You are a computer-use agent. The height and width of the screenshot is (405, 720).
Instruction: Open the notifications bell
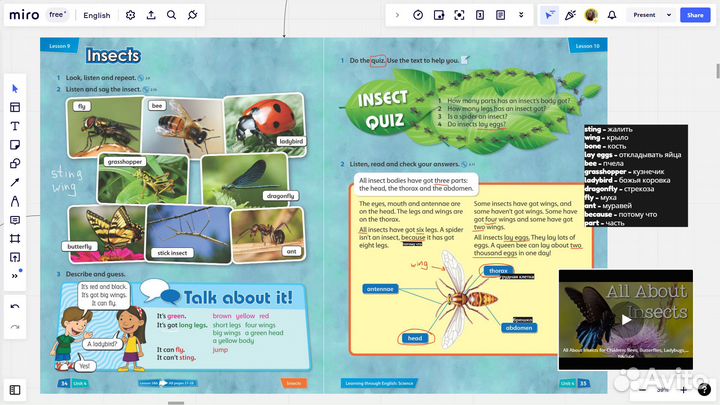pos(611,15)
